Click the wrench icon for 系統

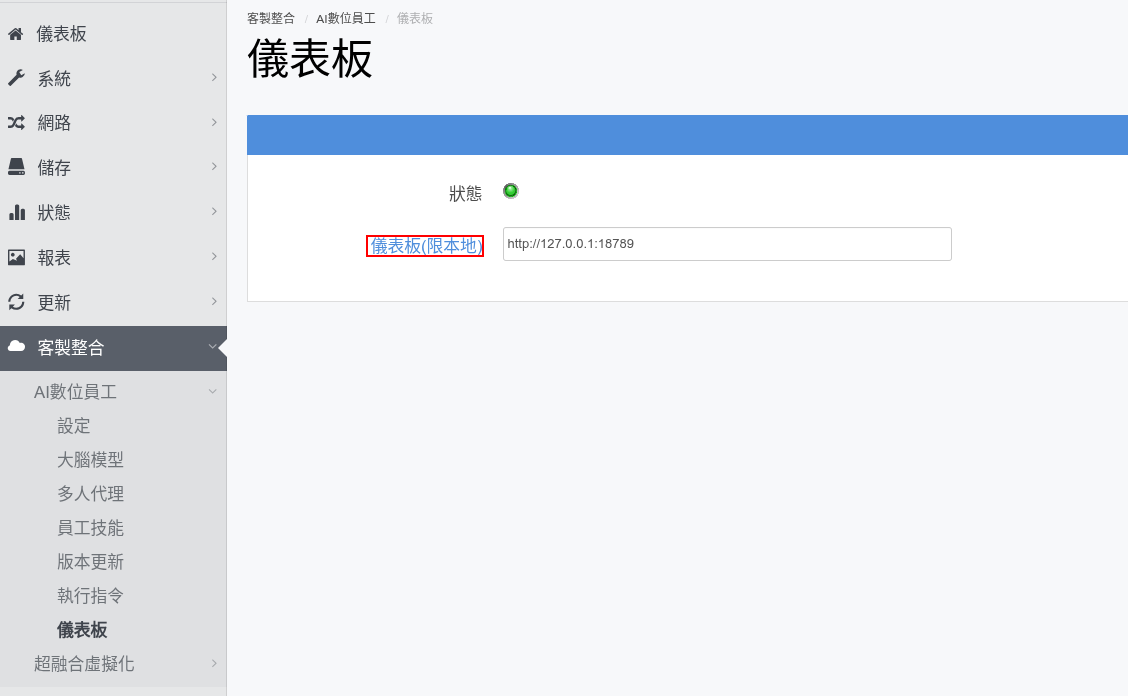[x=16, y=78]
